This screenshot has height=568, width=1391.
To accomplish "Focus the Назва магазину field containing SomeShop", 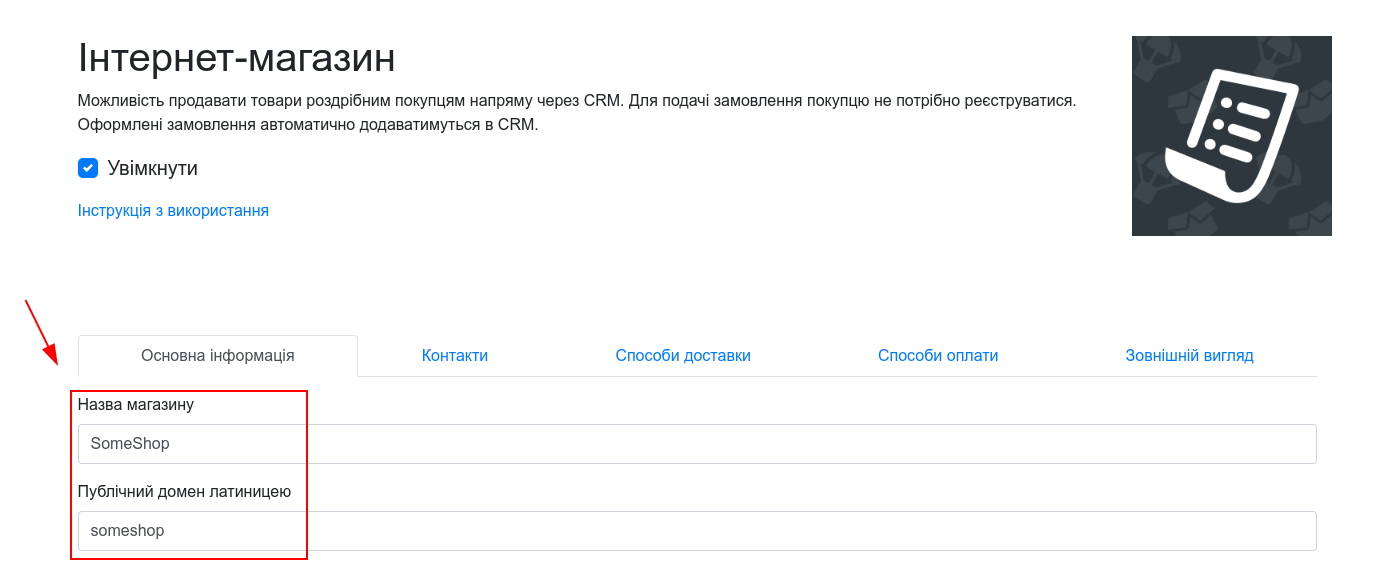I will click(697, 444).
